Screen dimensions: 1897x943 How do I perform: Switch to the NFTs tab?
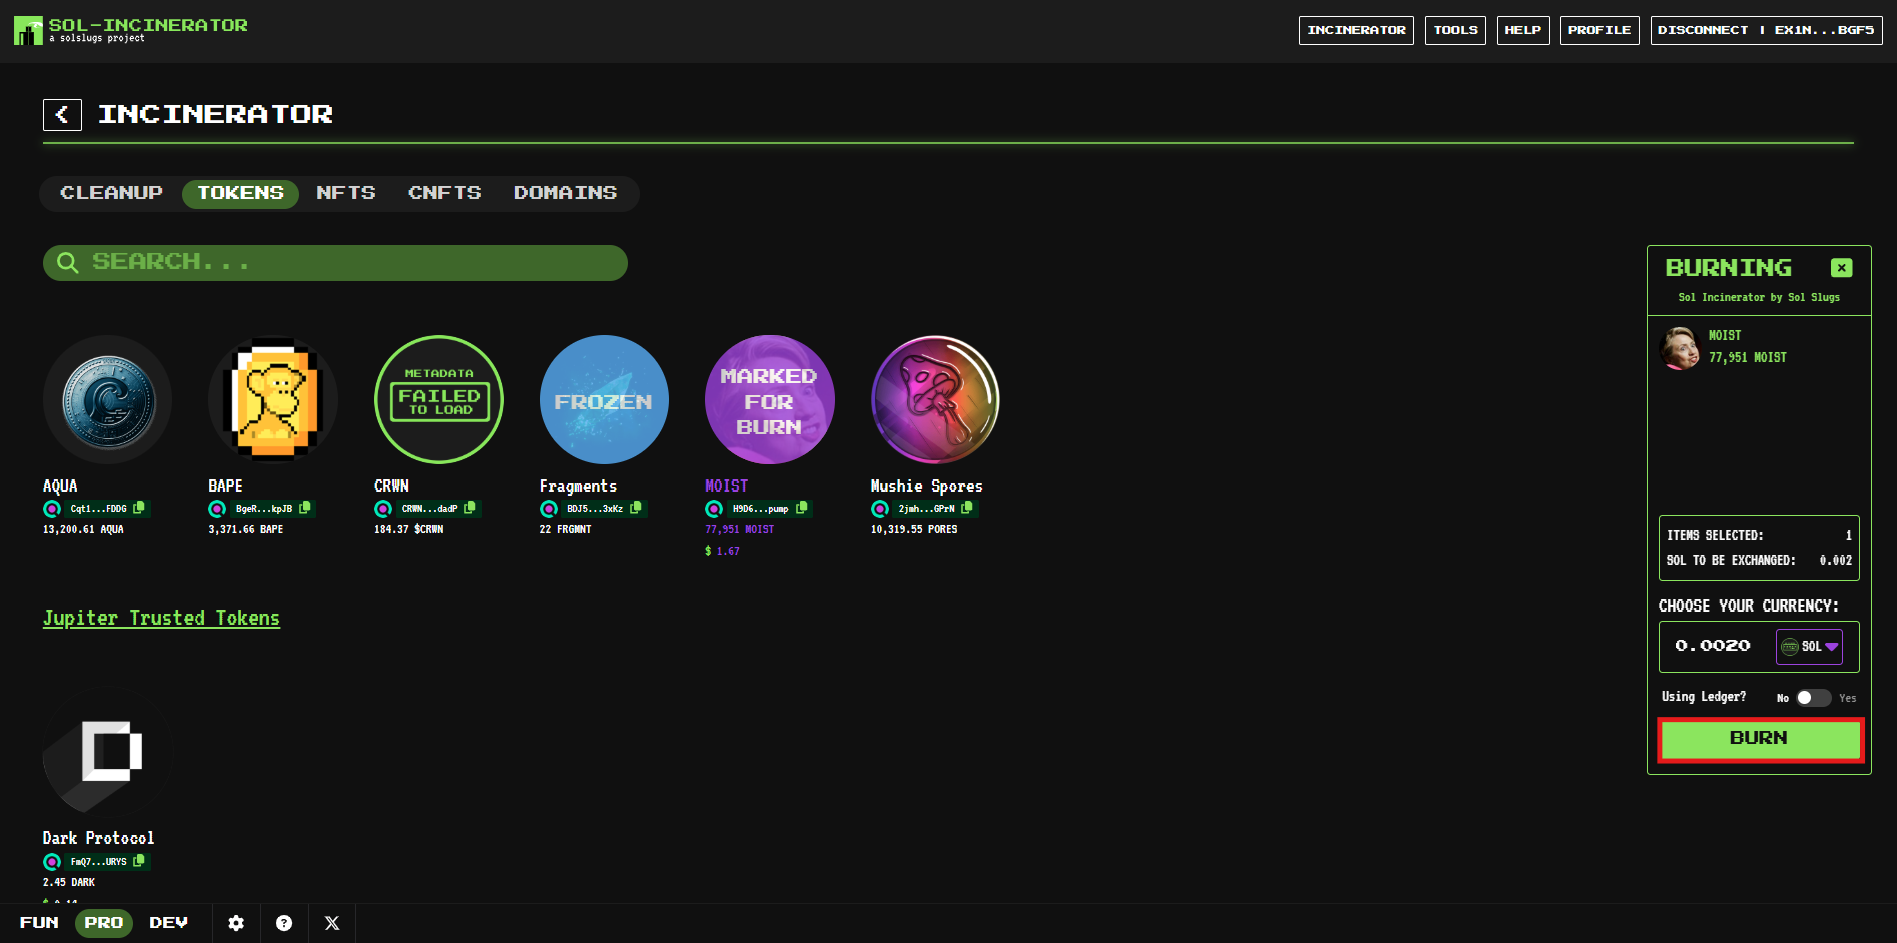(346, 193)
